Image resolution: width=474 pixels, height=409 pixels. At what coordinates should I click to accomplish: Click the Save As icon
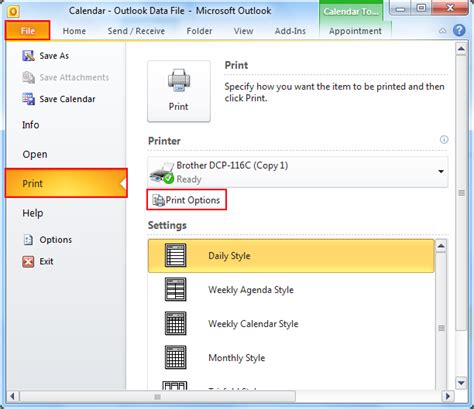28,56
